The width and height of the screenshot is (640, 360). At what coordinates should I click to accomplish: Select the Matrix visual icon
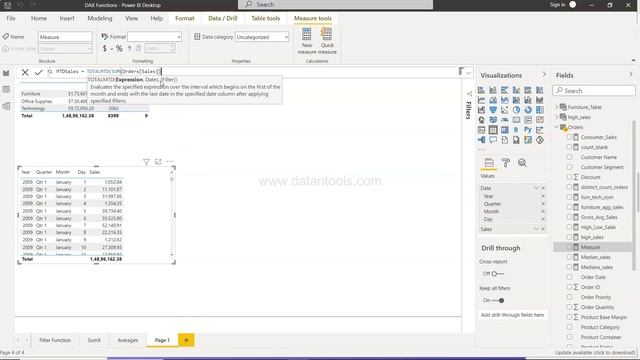[x=504, y=130]
